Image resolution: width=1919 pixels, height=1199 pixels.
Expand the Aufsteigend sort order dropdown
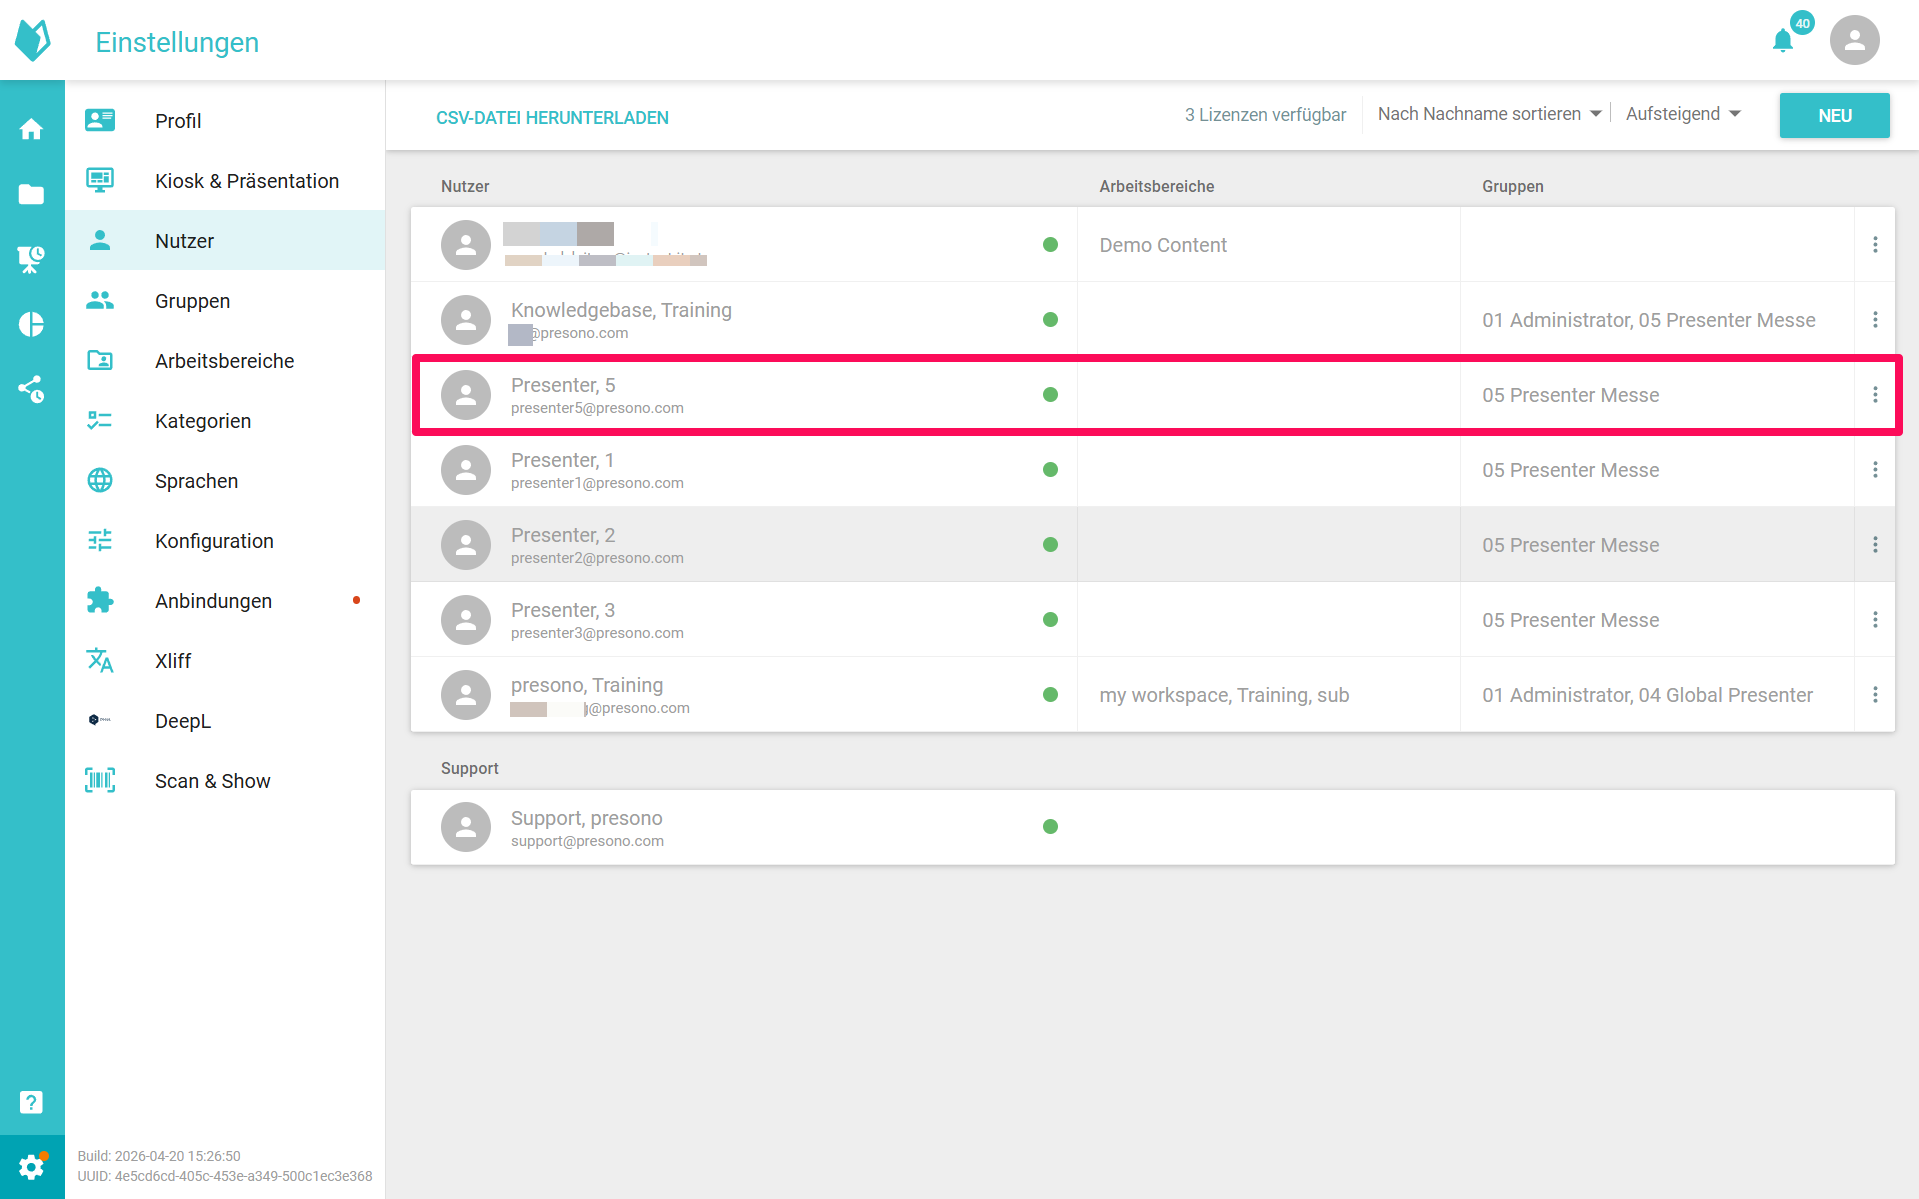[1683, 114]
